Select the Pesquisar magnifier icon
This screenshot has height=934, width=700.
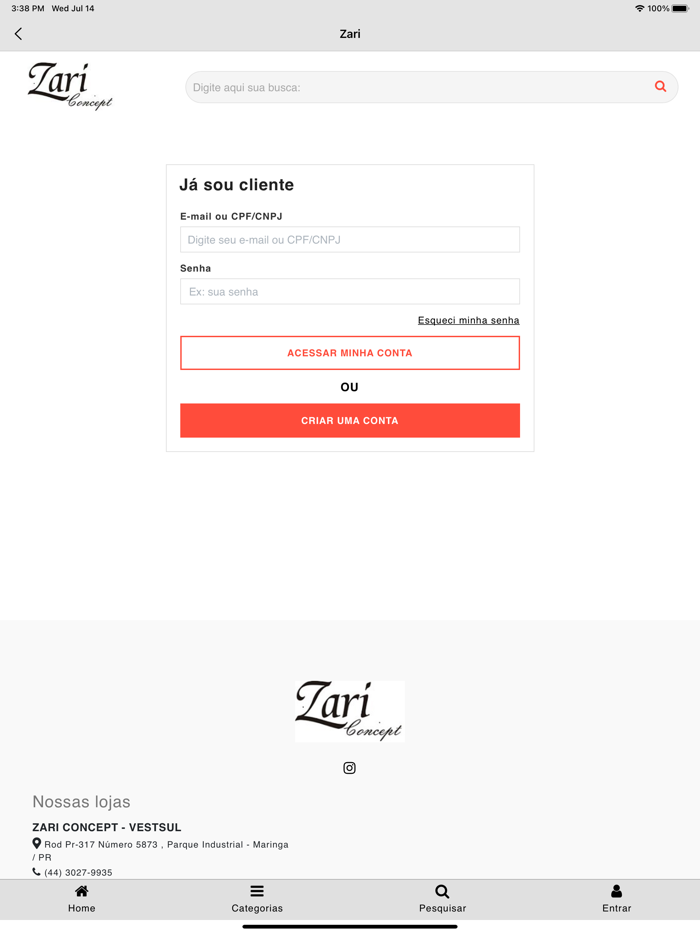[x=441, y=891]
